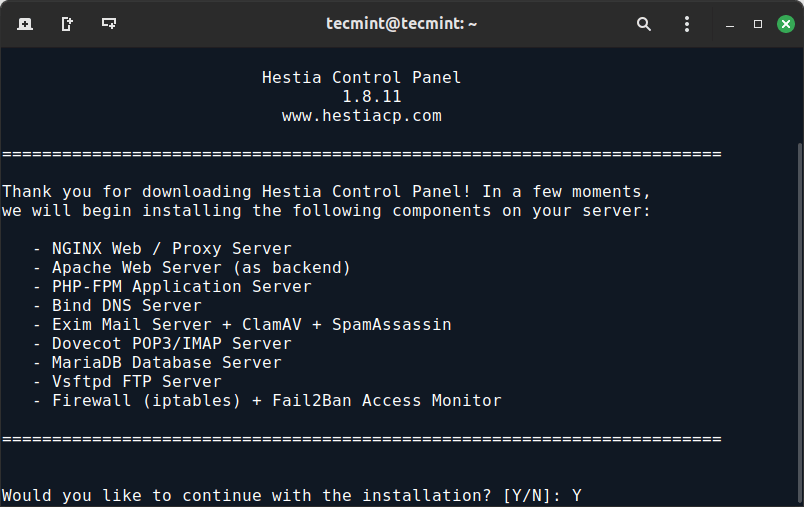The width and height of the screenshot is (804, 507).
Task: Open the terminal search tool
Action: tap(644, 24)
